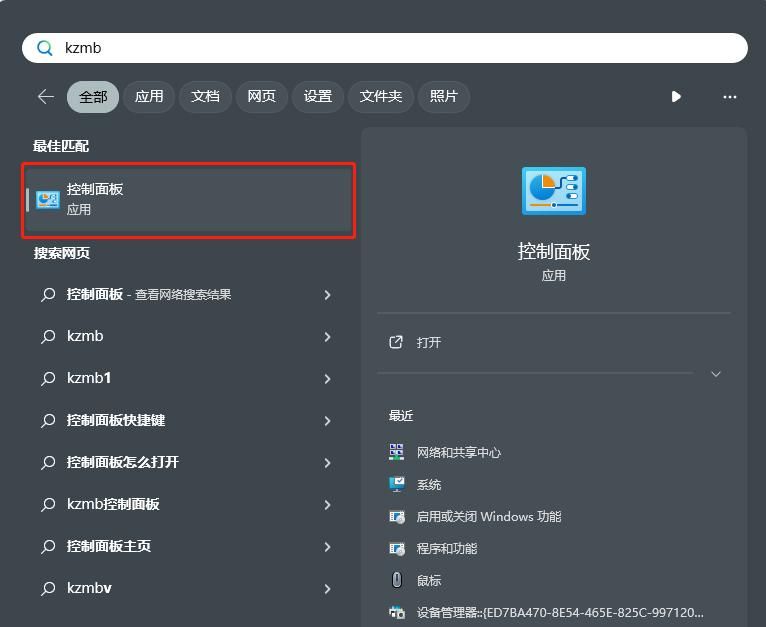Viewport: 766px width, 627px height.
Task: Click the back arrow icon
Action: click(x=46, y=97)
